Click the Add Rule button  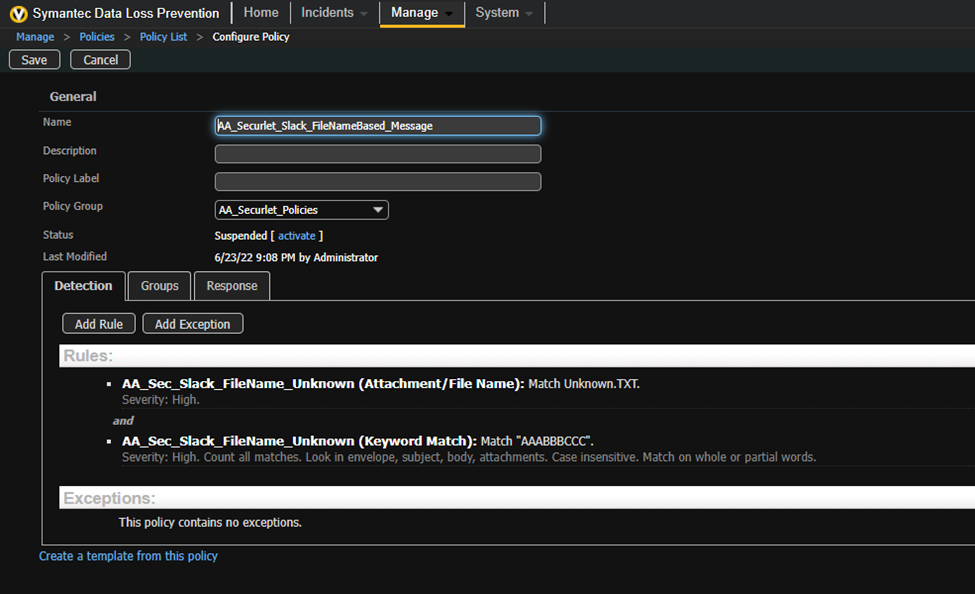click(x=98, y=324)
